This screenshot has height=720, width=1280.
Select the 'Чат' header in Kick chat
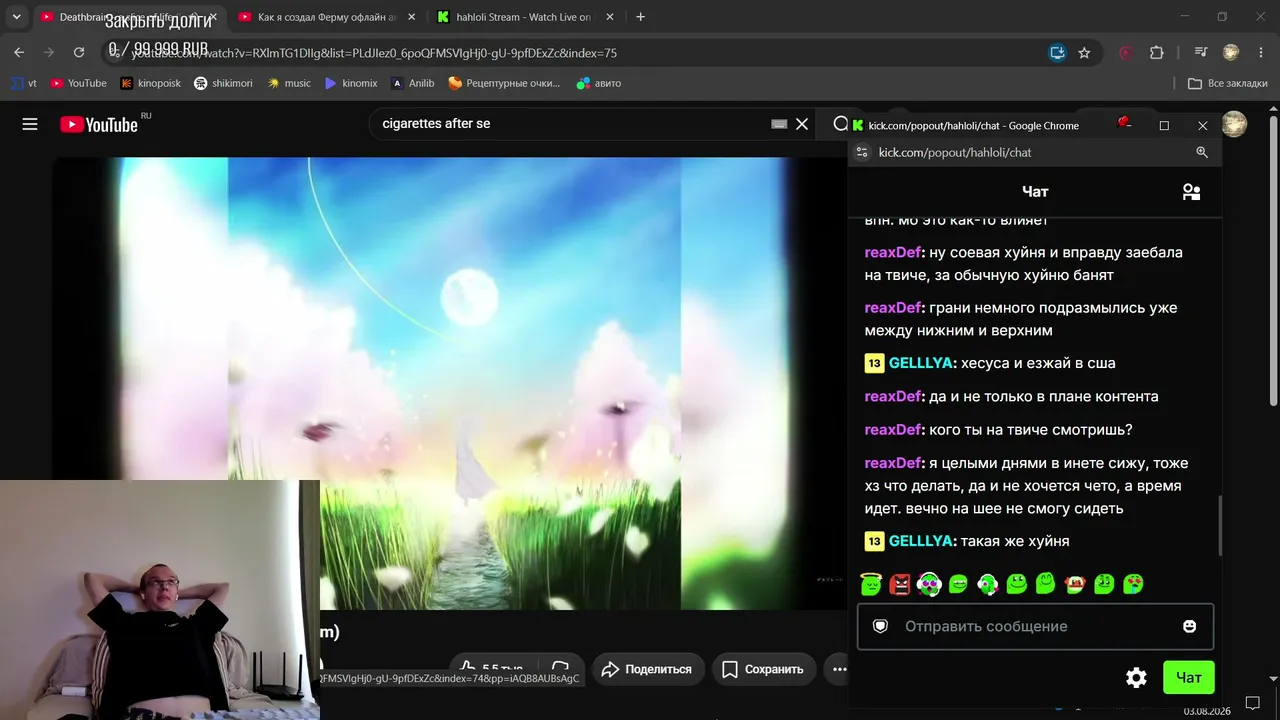tap(1035, 192)
